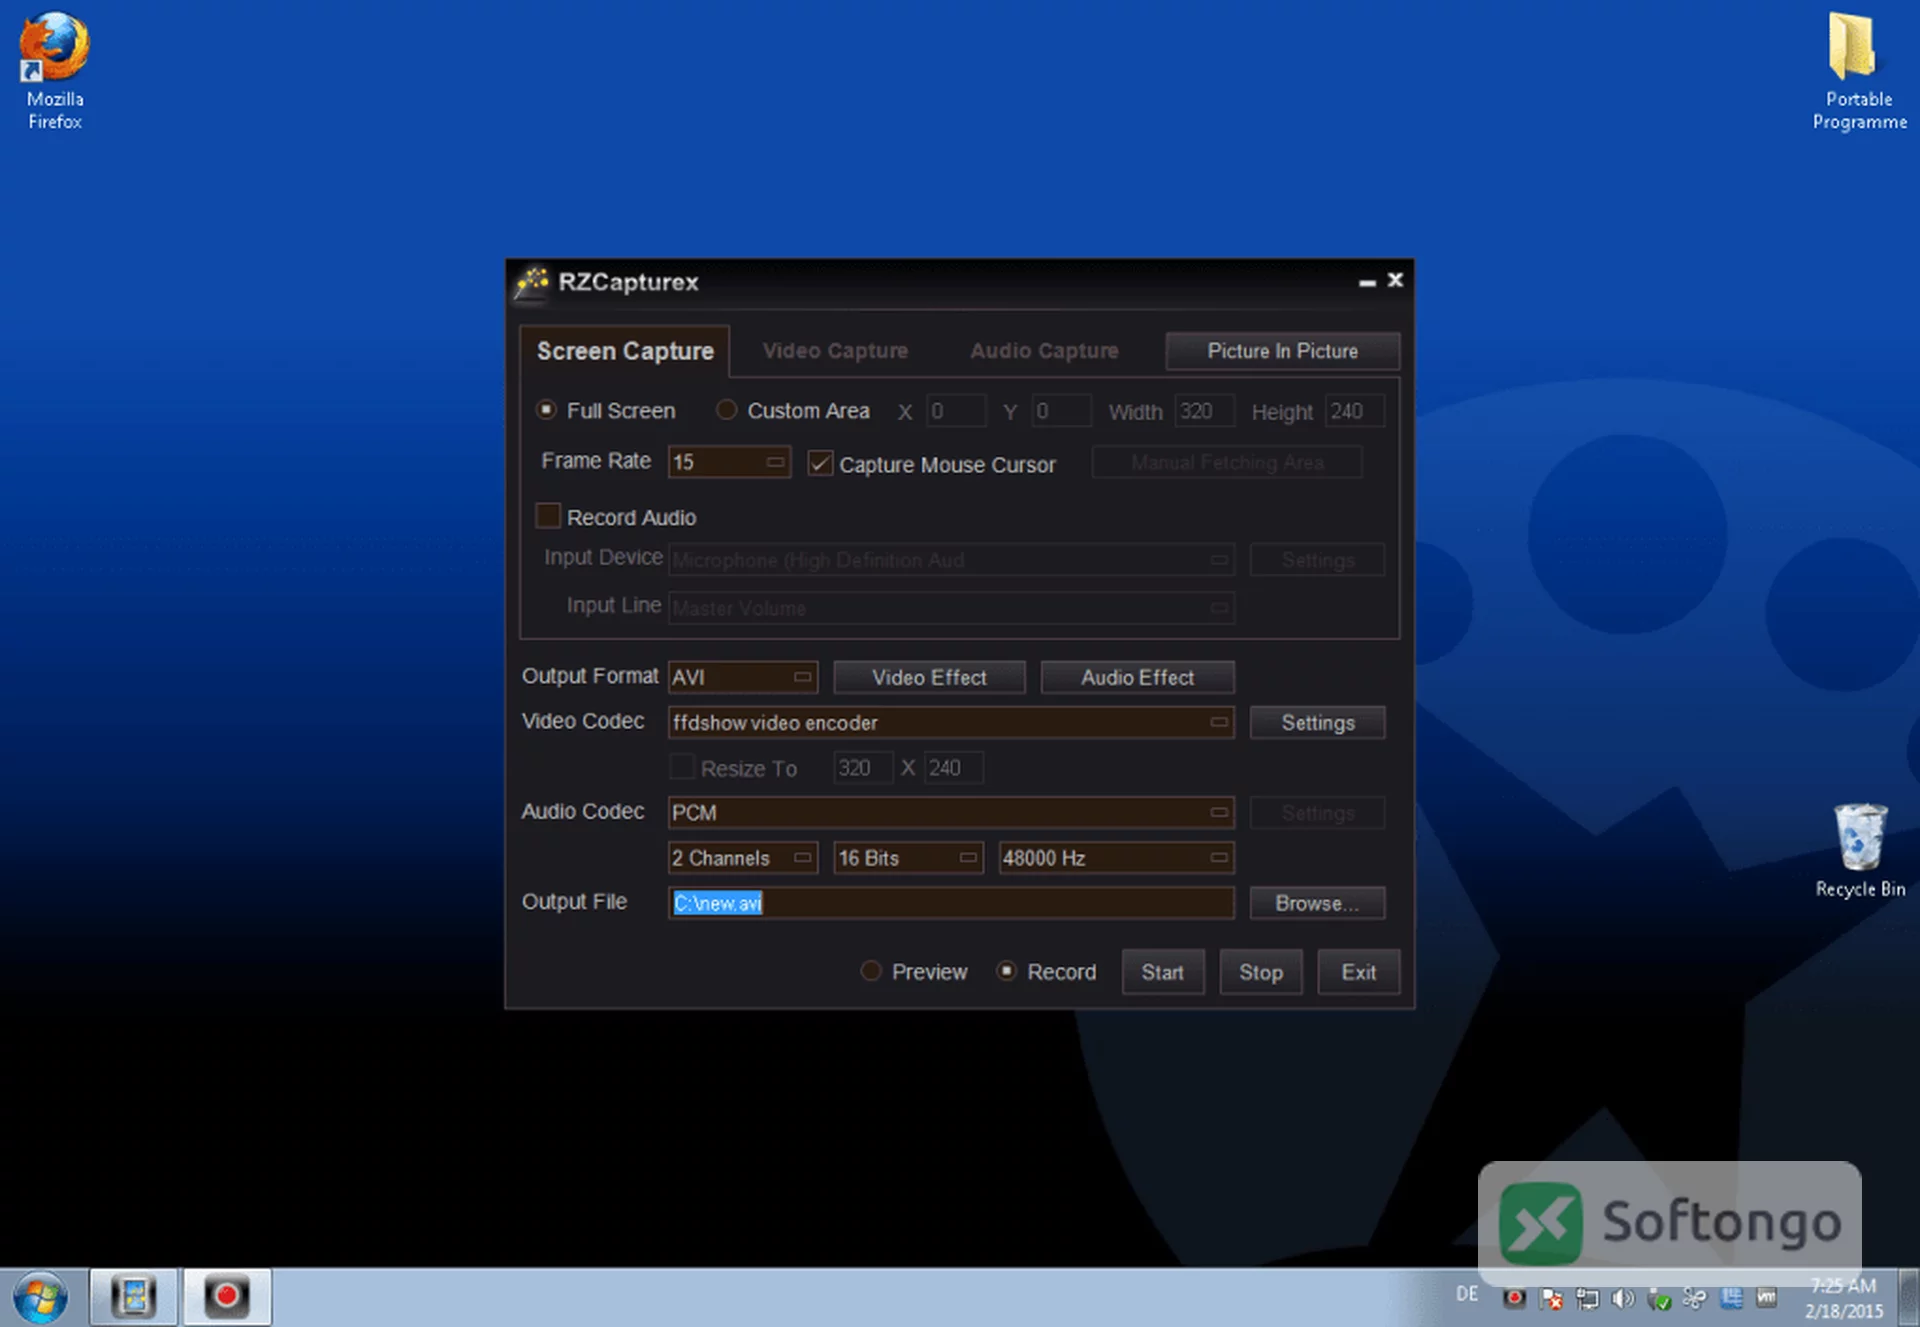
Task: Open the Recycle Bin icon
Action: click(1860, 850)
